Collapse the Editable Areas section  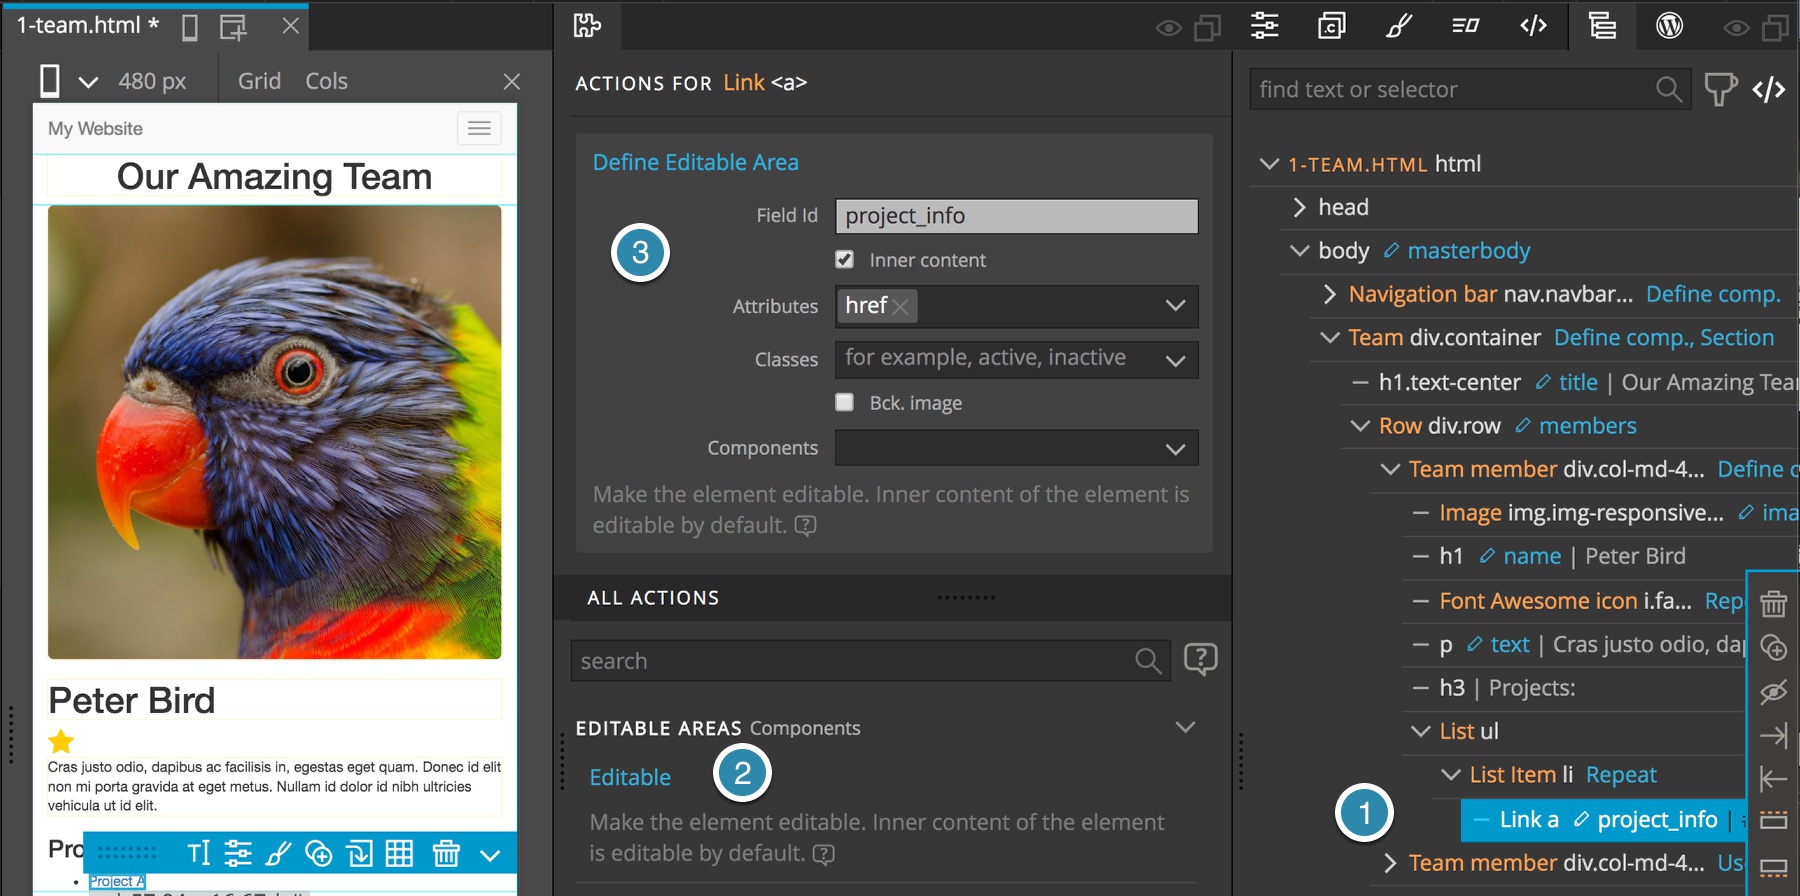tap(1185, 727)
